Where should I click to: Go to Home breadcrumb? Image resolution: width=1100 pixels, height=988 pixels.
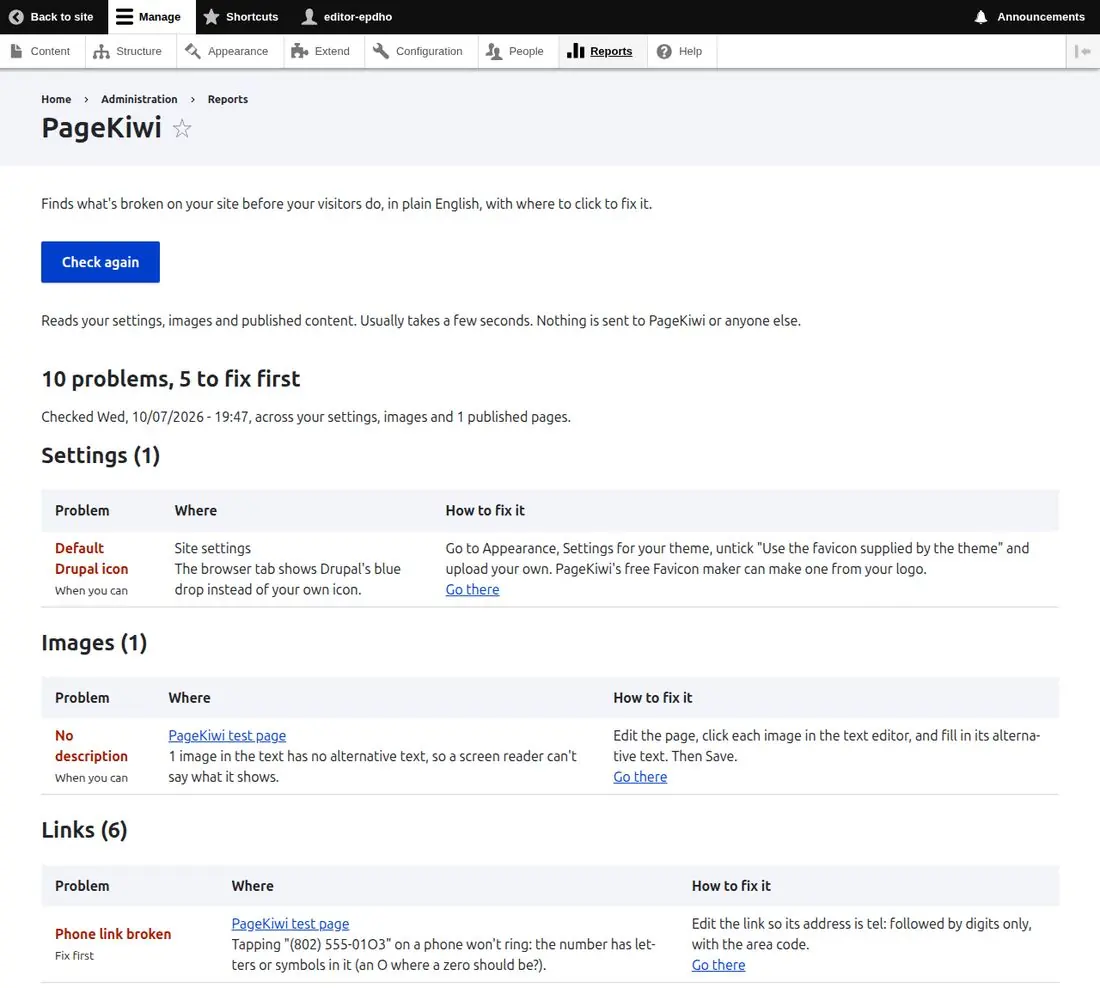tap(56, 99)
